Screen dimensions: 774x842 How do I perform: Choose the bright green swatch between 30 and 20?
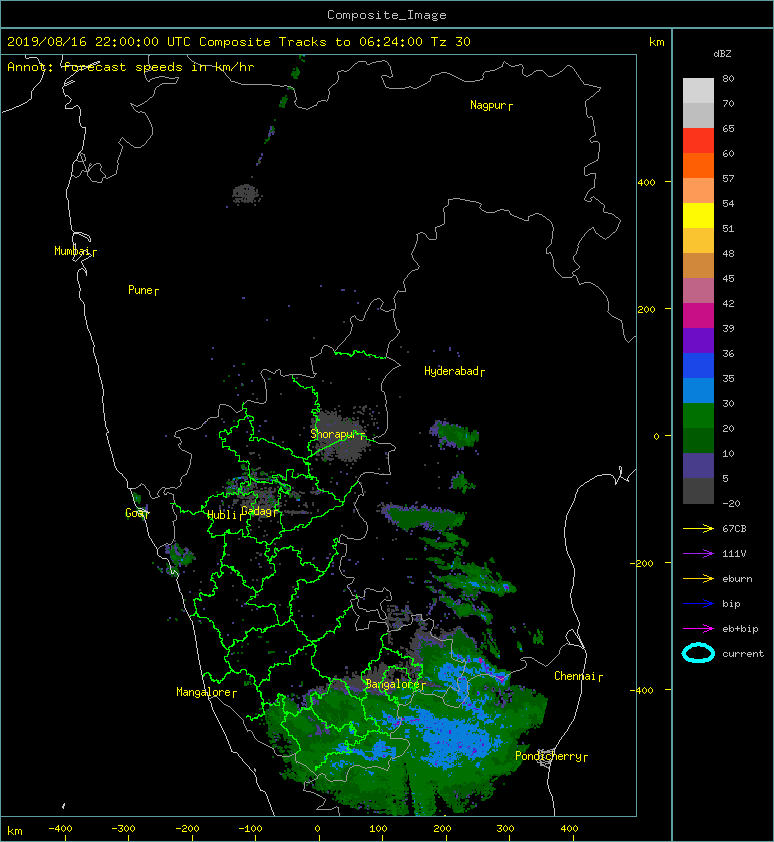[x=698, y=416]
